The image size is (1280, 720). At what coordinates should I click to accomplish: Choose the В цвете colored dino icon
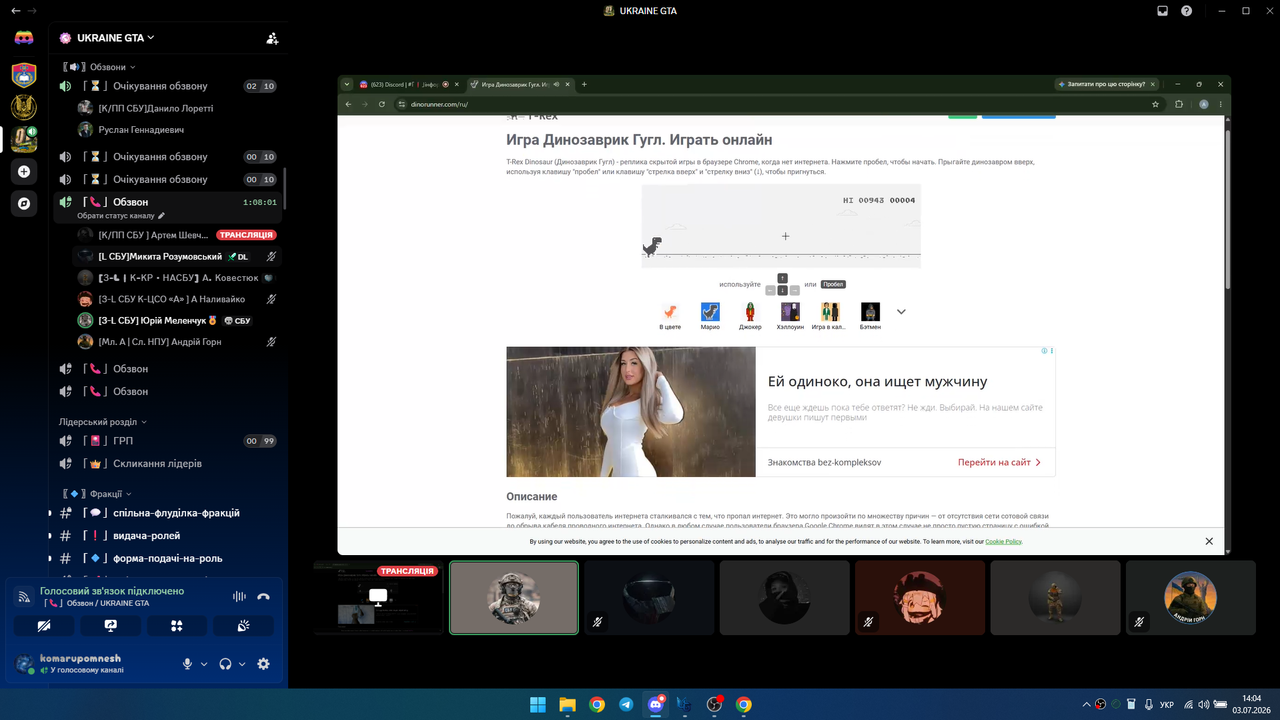point(670,312)
